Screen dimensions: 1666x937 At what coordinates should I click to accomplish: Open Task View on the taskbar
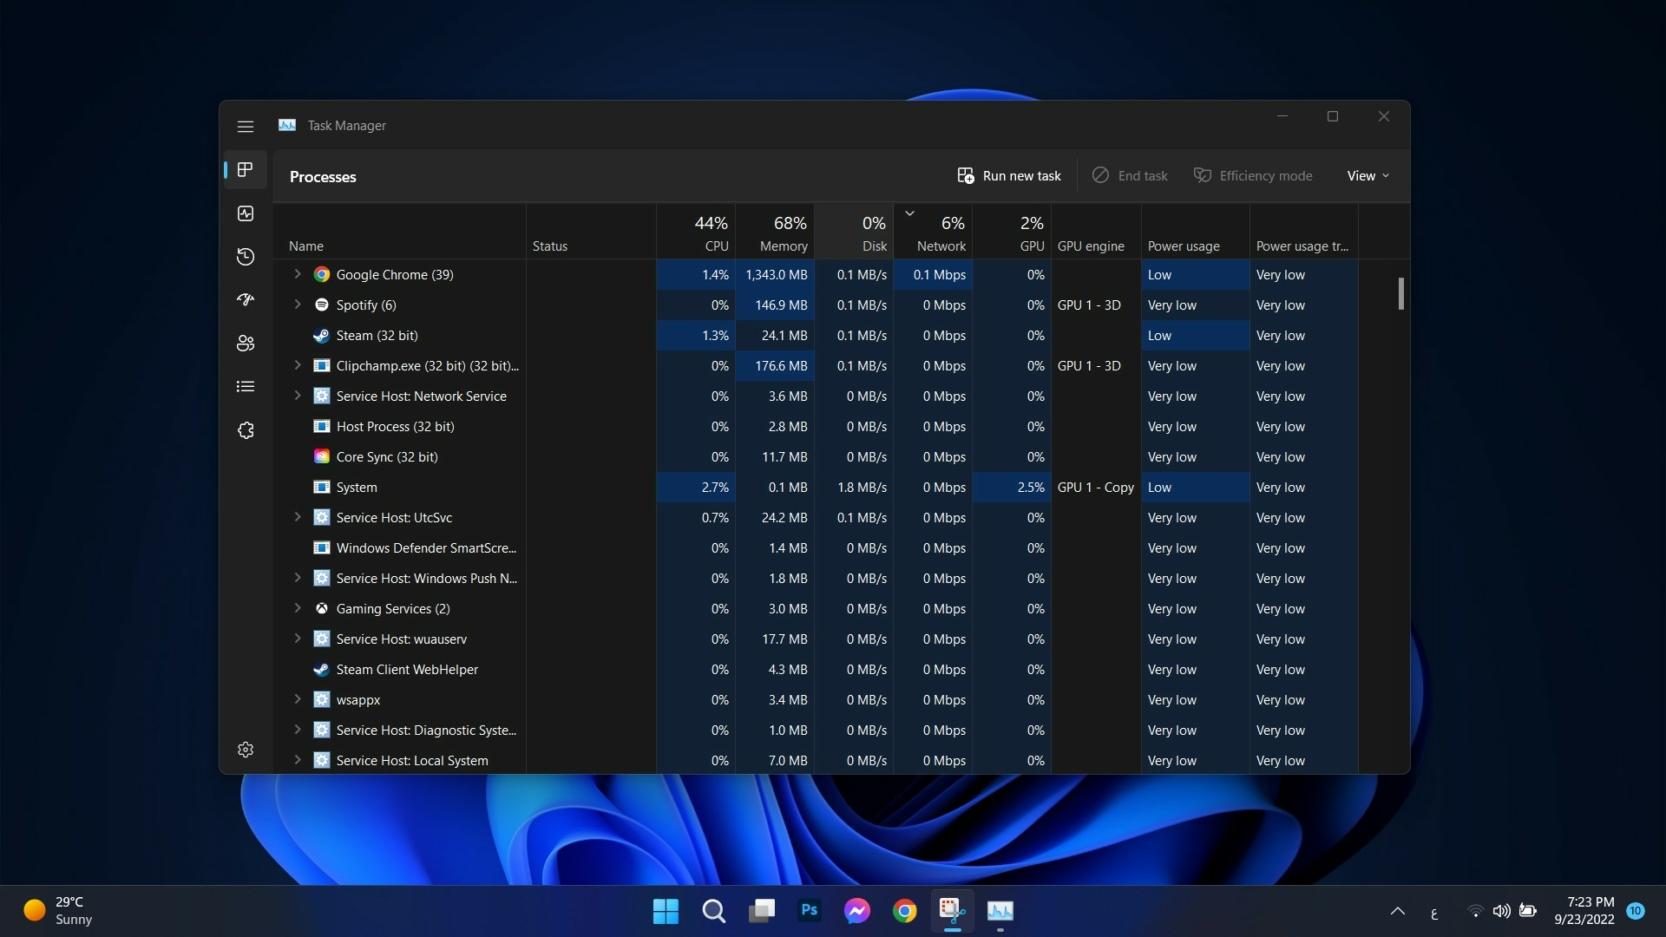coord(761,911)
